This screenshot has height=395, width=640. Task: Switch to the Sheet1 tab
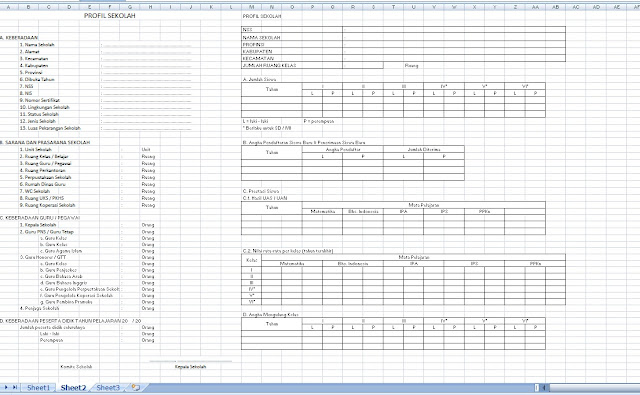(x=38, y=388)
